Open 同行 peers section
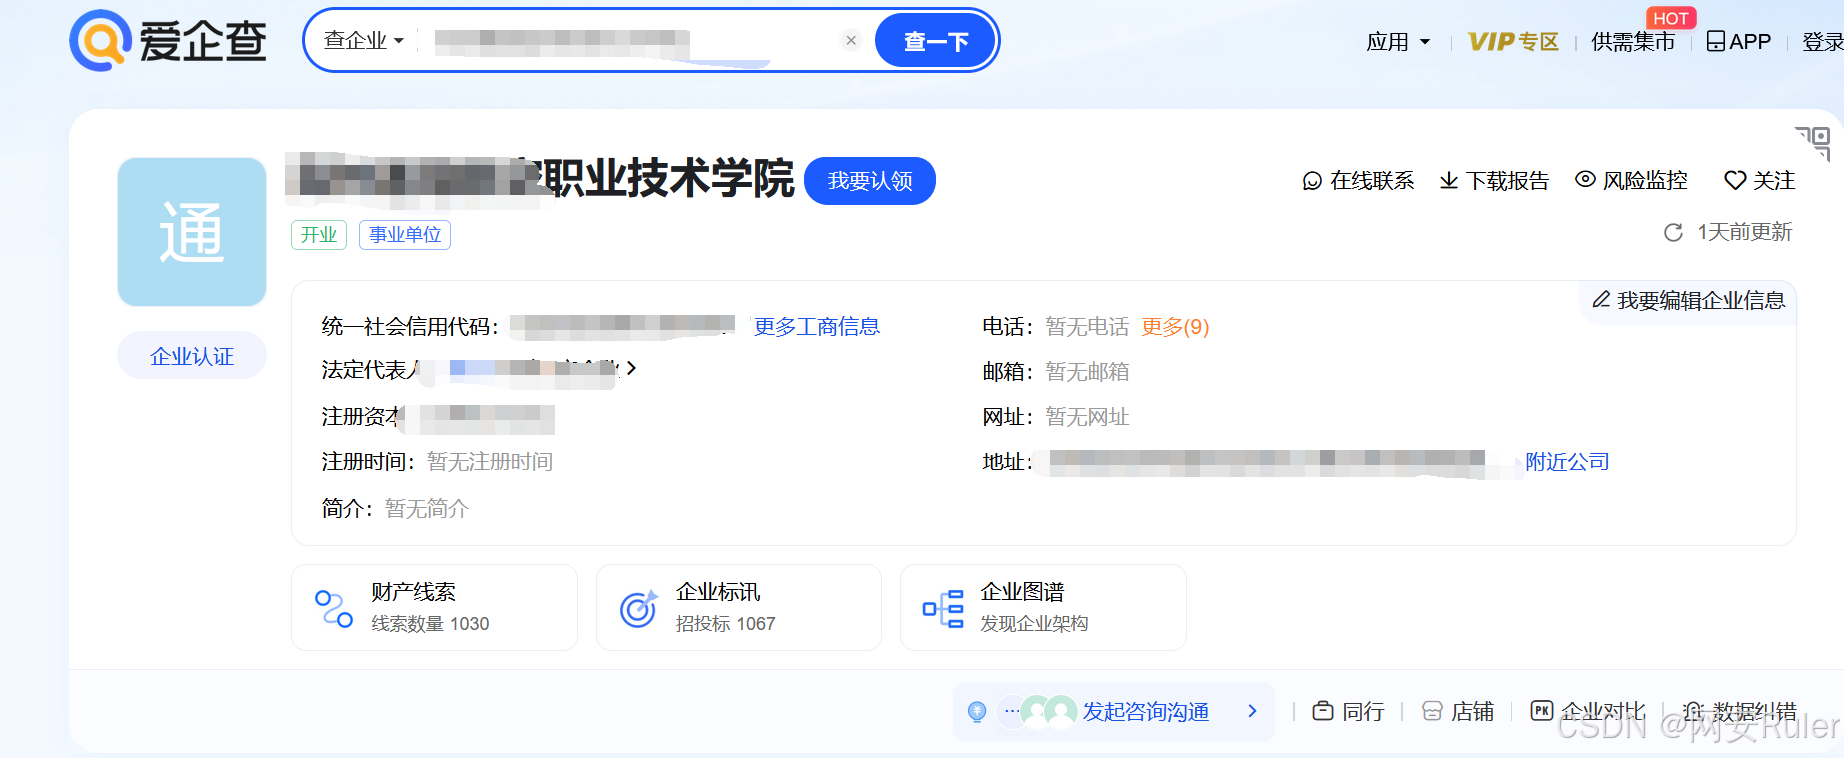The image size is (1844, 758). point(1348,711)
